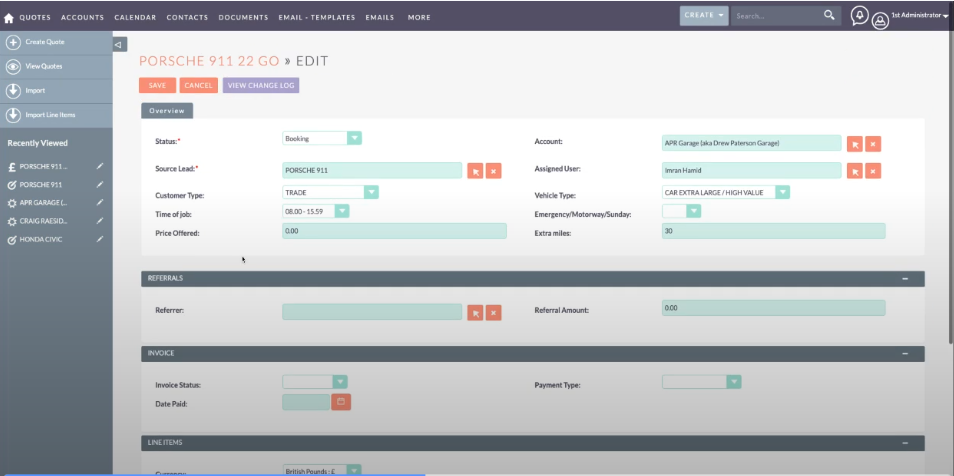Click the home icon in top navigation
The height and width of the screenshot is (476, 954).
click(10, 17)
